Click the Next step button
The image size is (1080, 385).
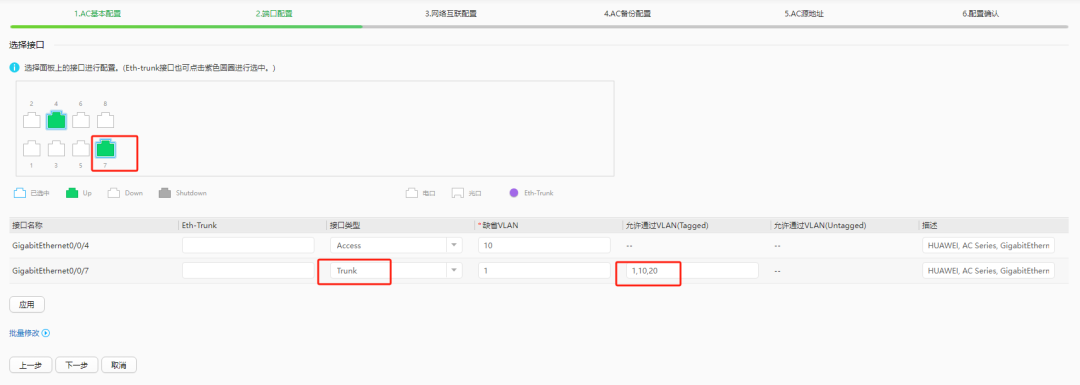tap(76, 365)
